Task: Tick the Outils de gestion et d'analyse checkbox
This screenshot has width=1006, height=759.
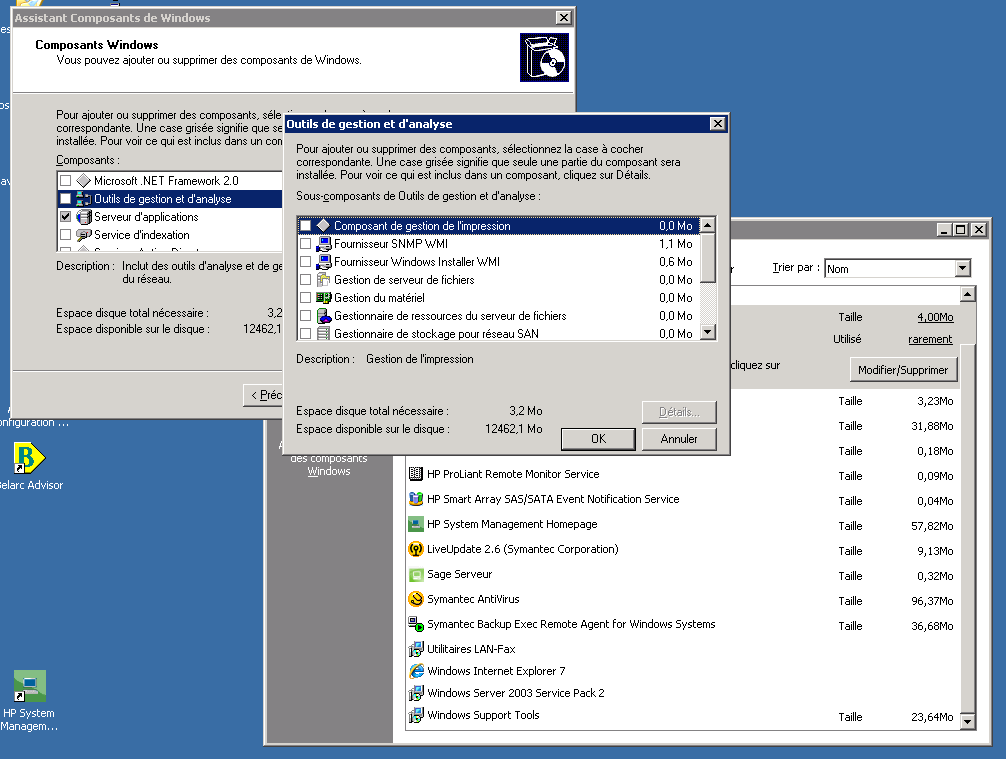Action: click(65, 199)
